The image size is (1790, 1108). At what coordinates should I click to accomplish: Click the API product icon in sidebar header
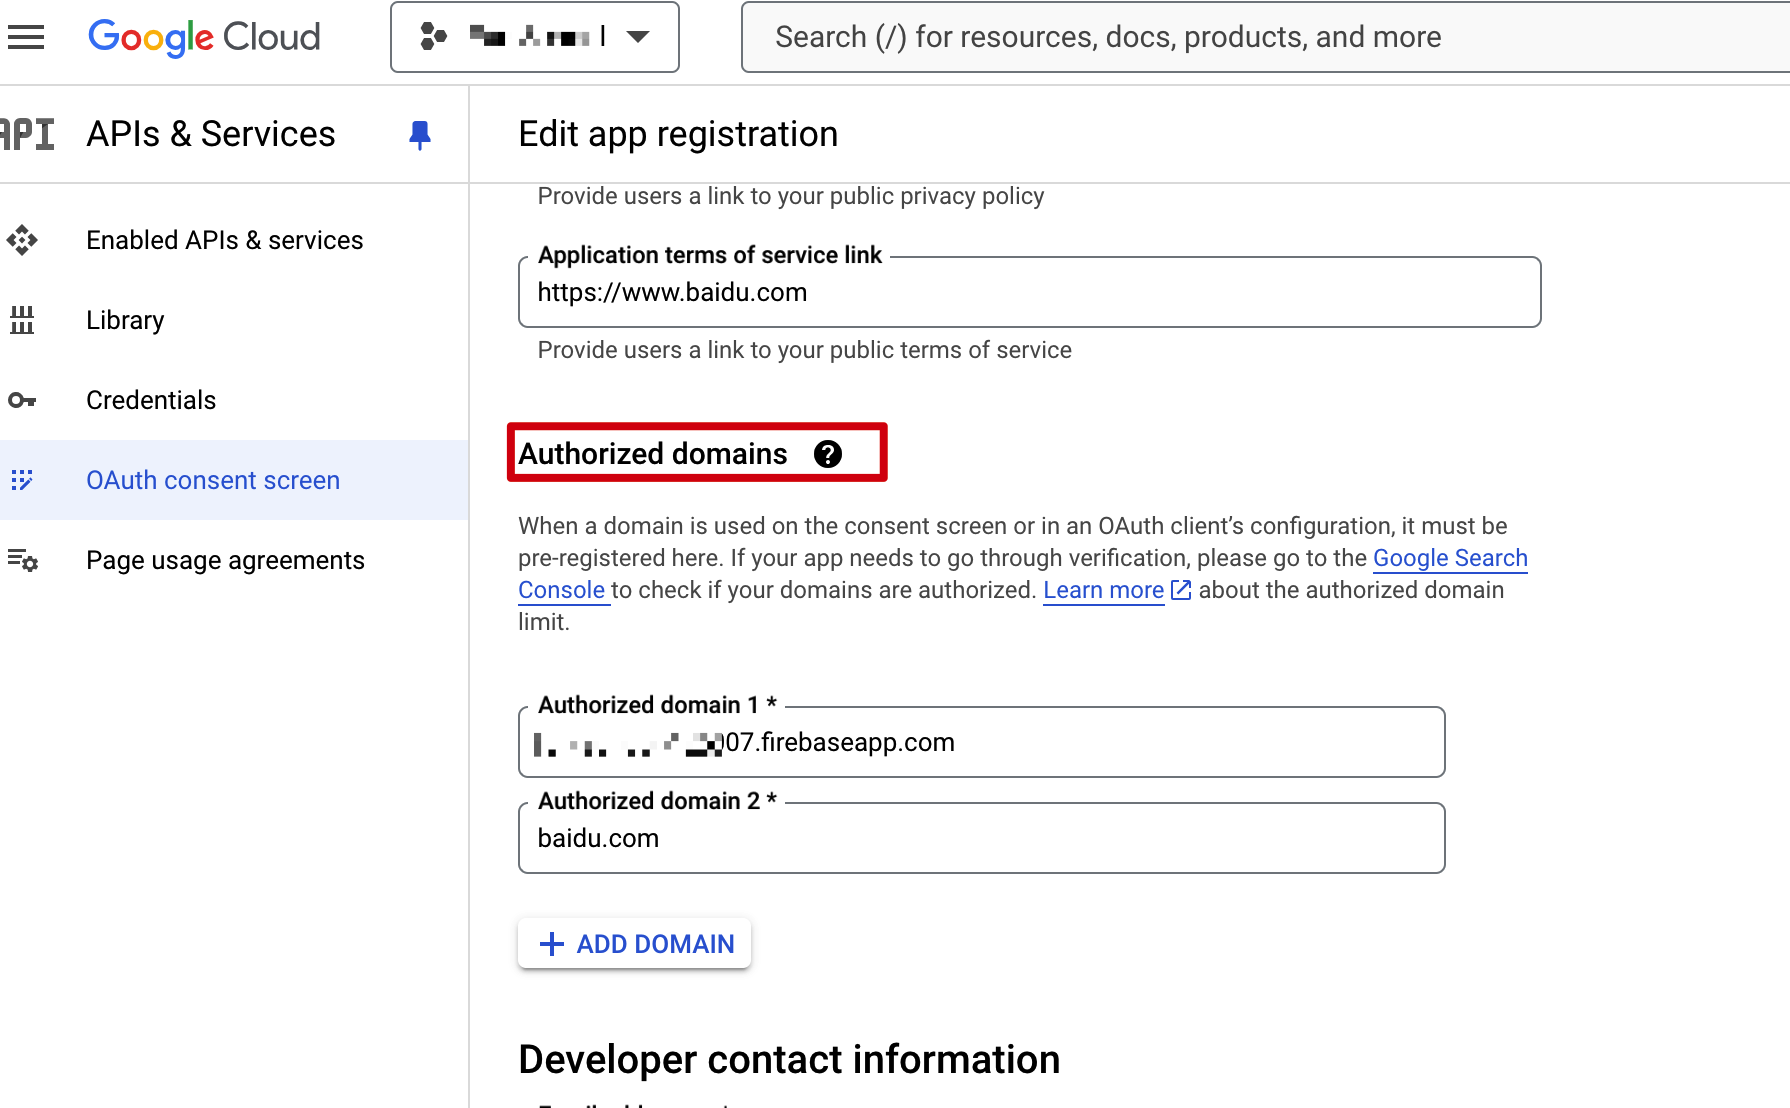pyautogui.click(x=28, y=134)
